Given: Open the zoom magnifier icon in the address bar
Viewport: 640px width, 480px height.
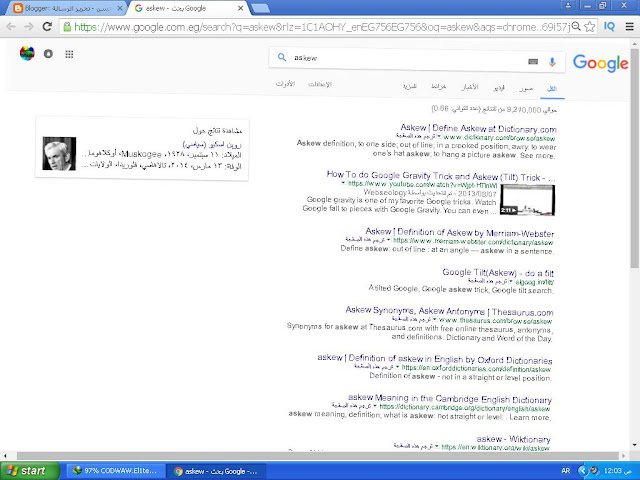Looking at the screenshot, I should (x=576, y=27).
